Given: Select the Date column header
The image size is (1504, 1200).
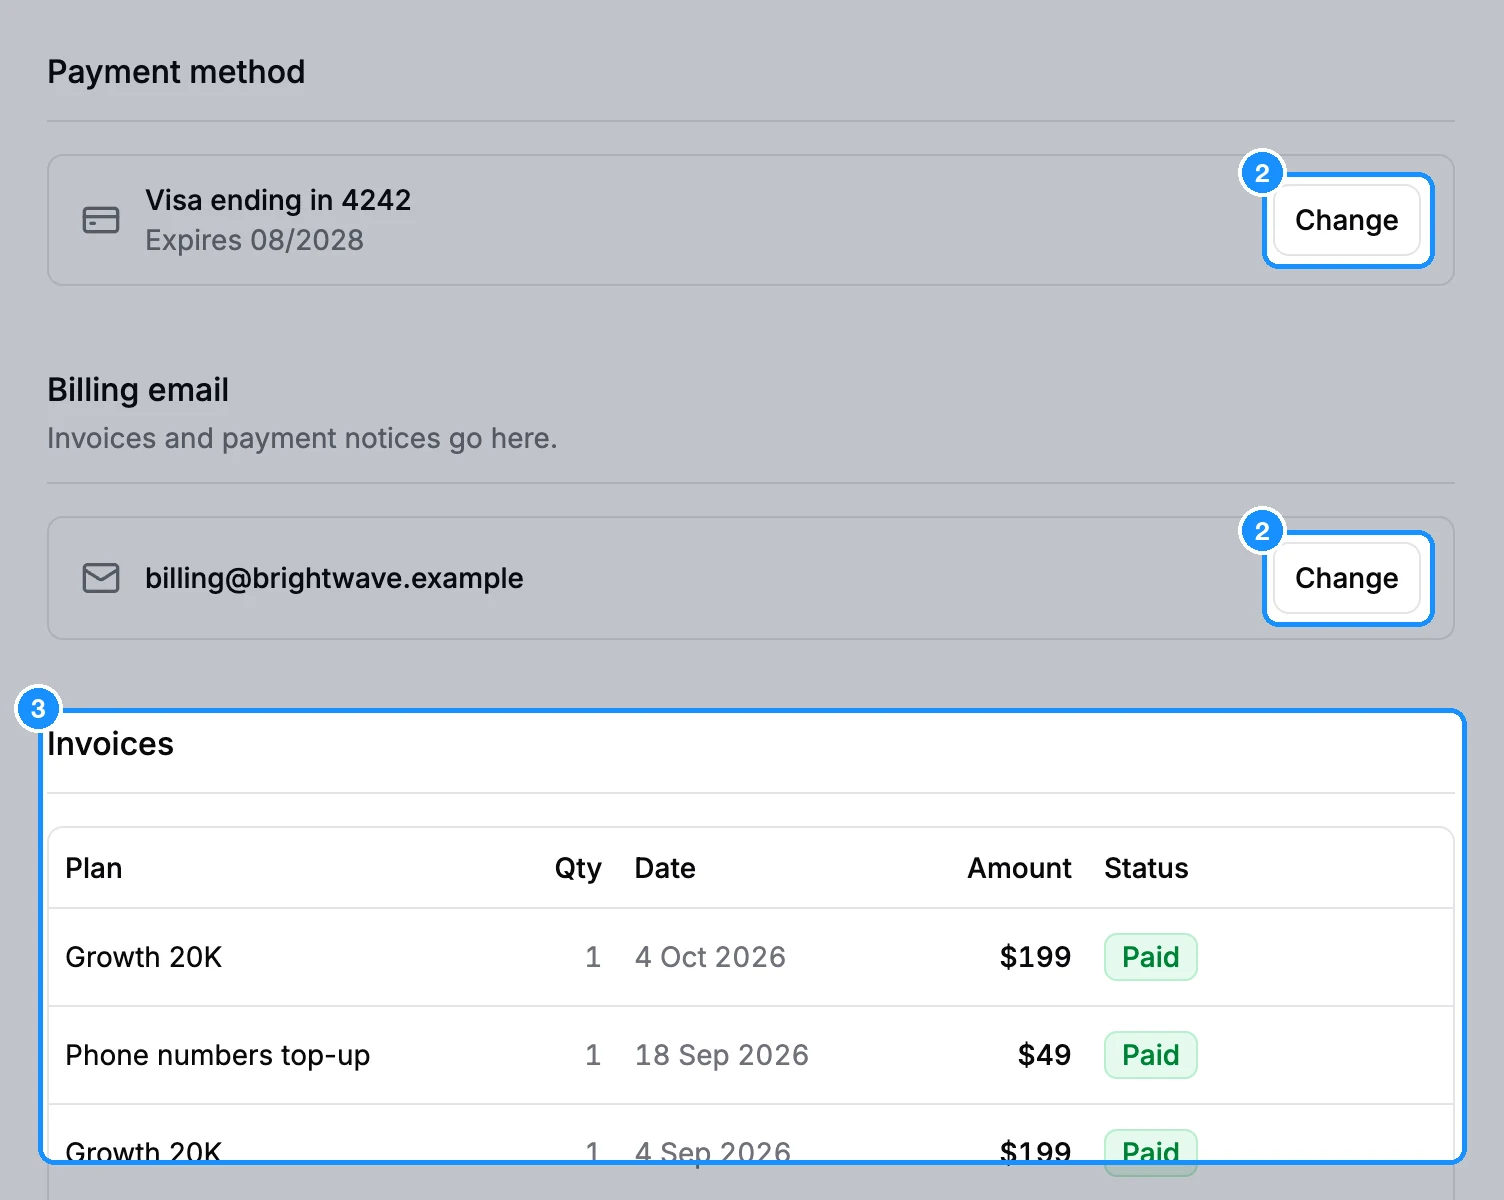Looking at the screenshot, I should click(665, 868).
